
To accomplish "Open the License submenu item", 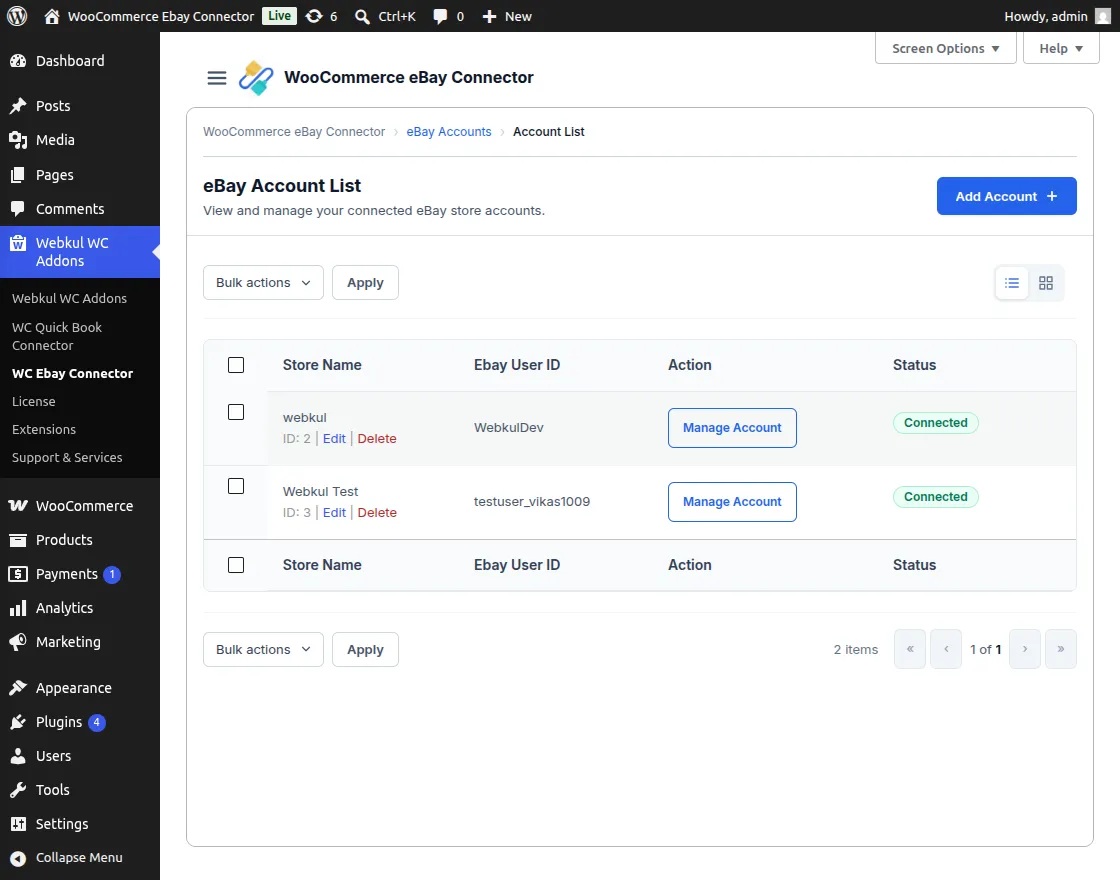I will click(x=34, y=401).
